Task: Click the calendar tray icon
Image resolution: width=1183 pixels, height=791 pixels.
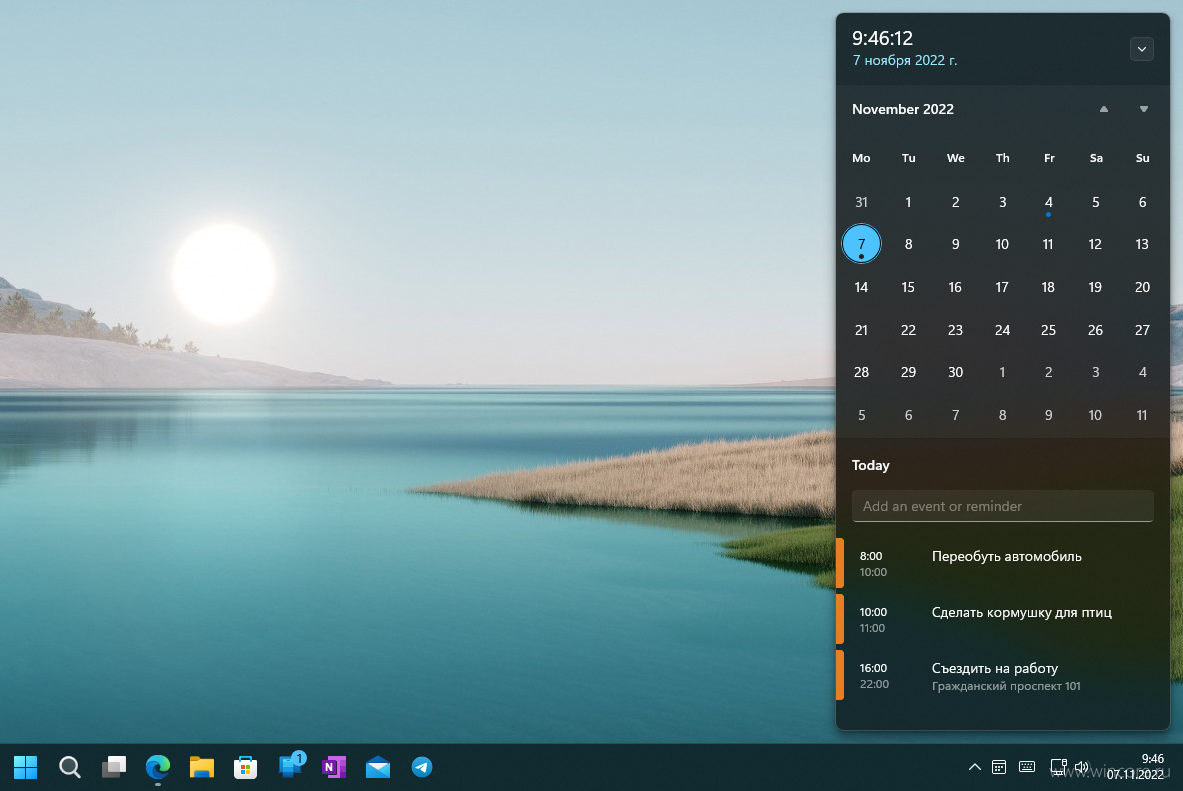Action: [998, 767]
